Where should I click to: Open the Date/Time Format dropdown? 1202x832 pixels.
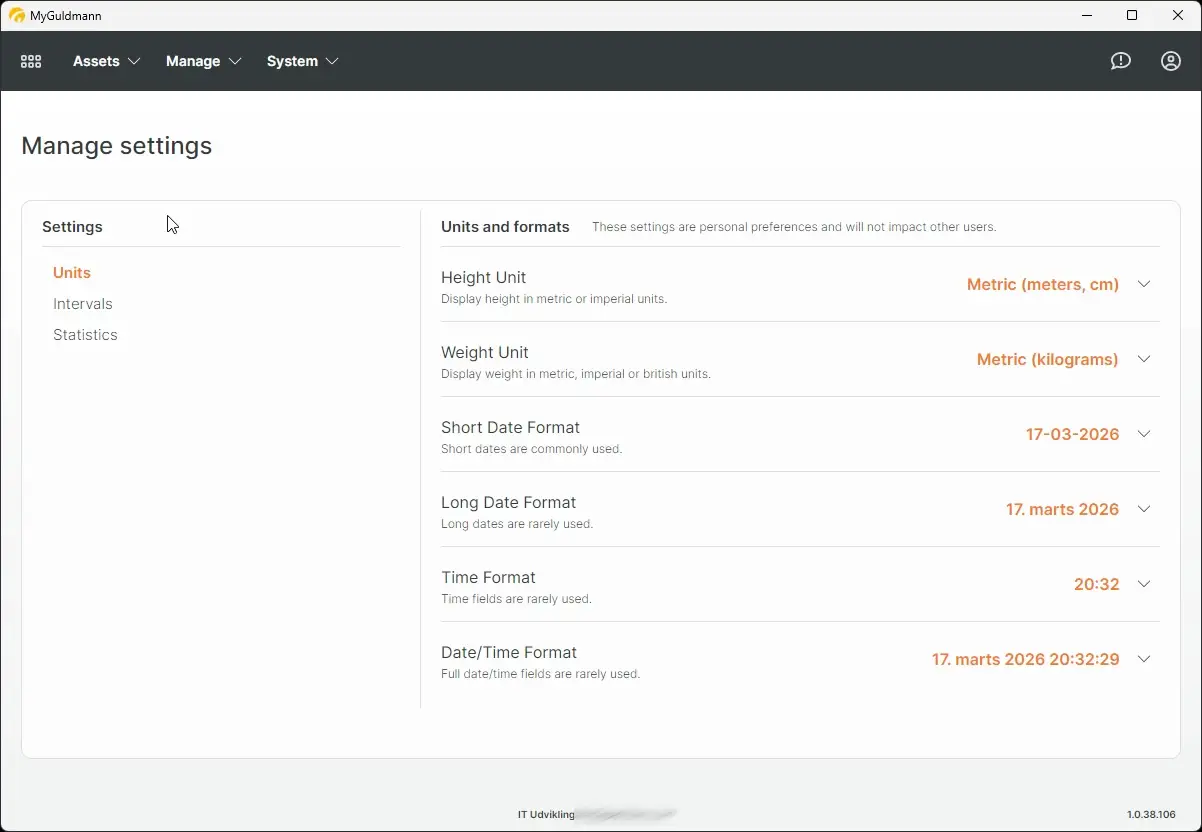click(1143, 659)
